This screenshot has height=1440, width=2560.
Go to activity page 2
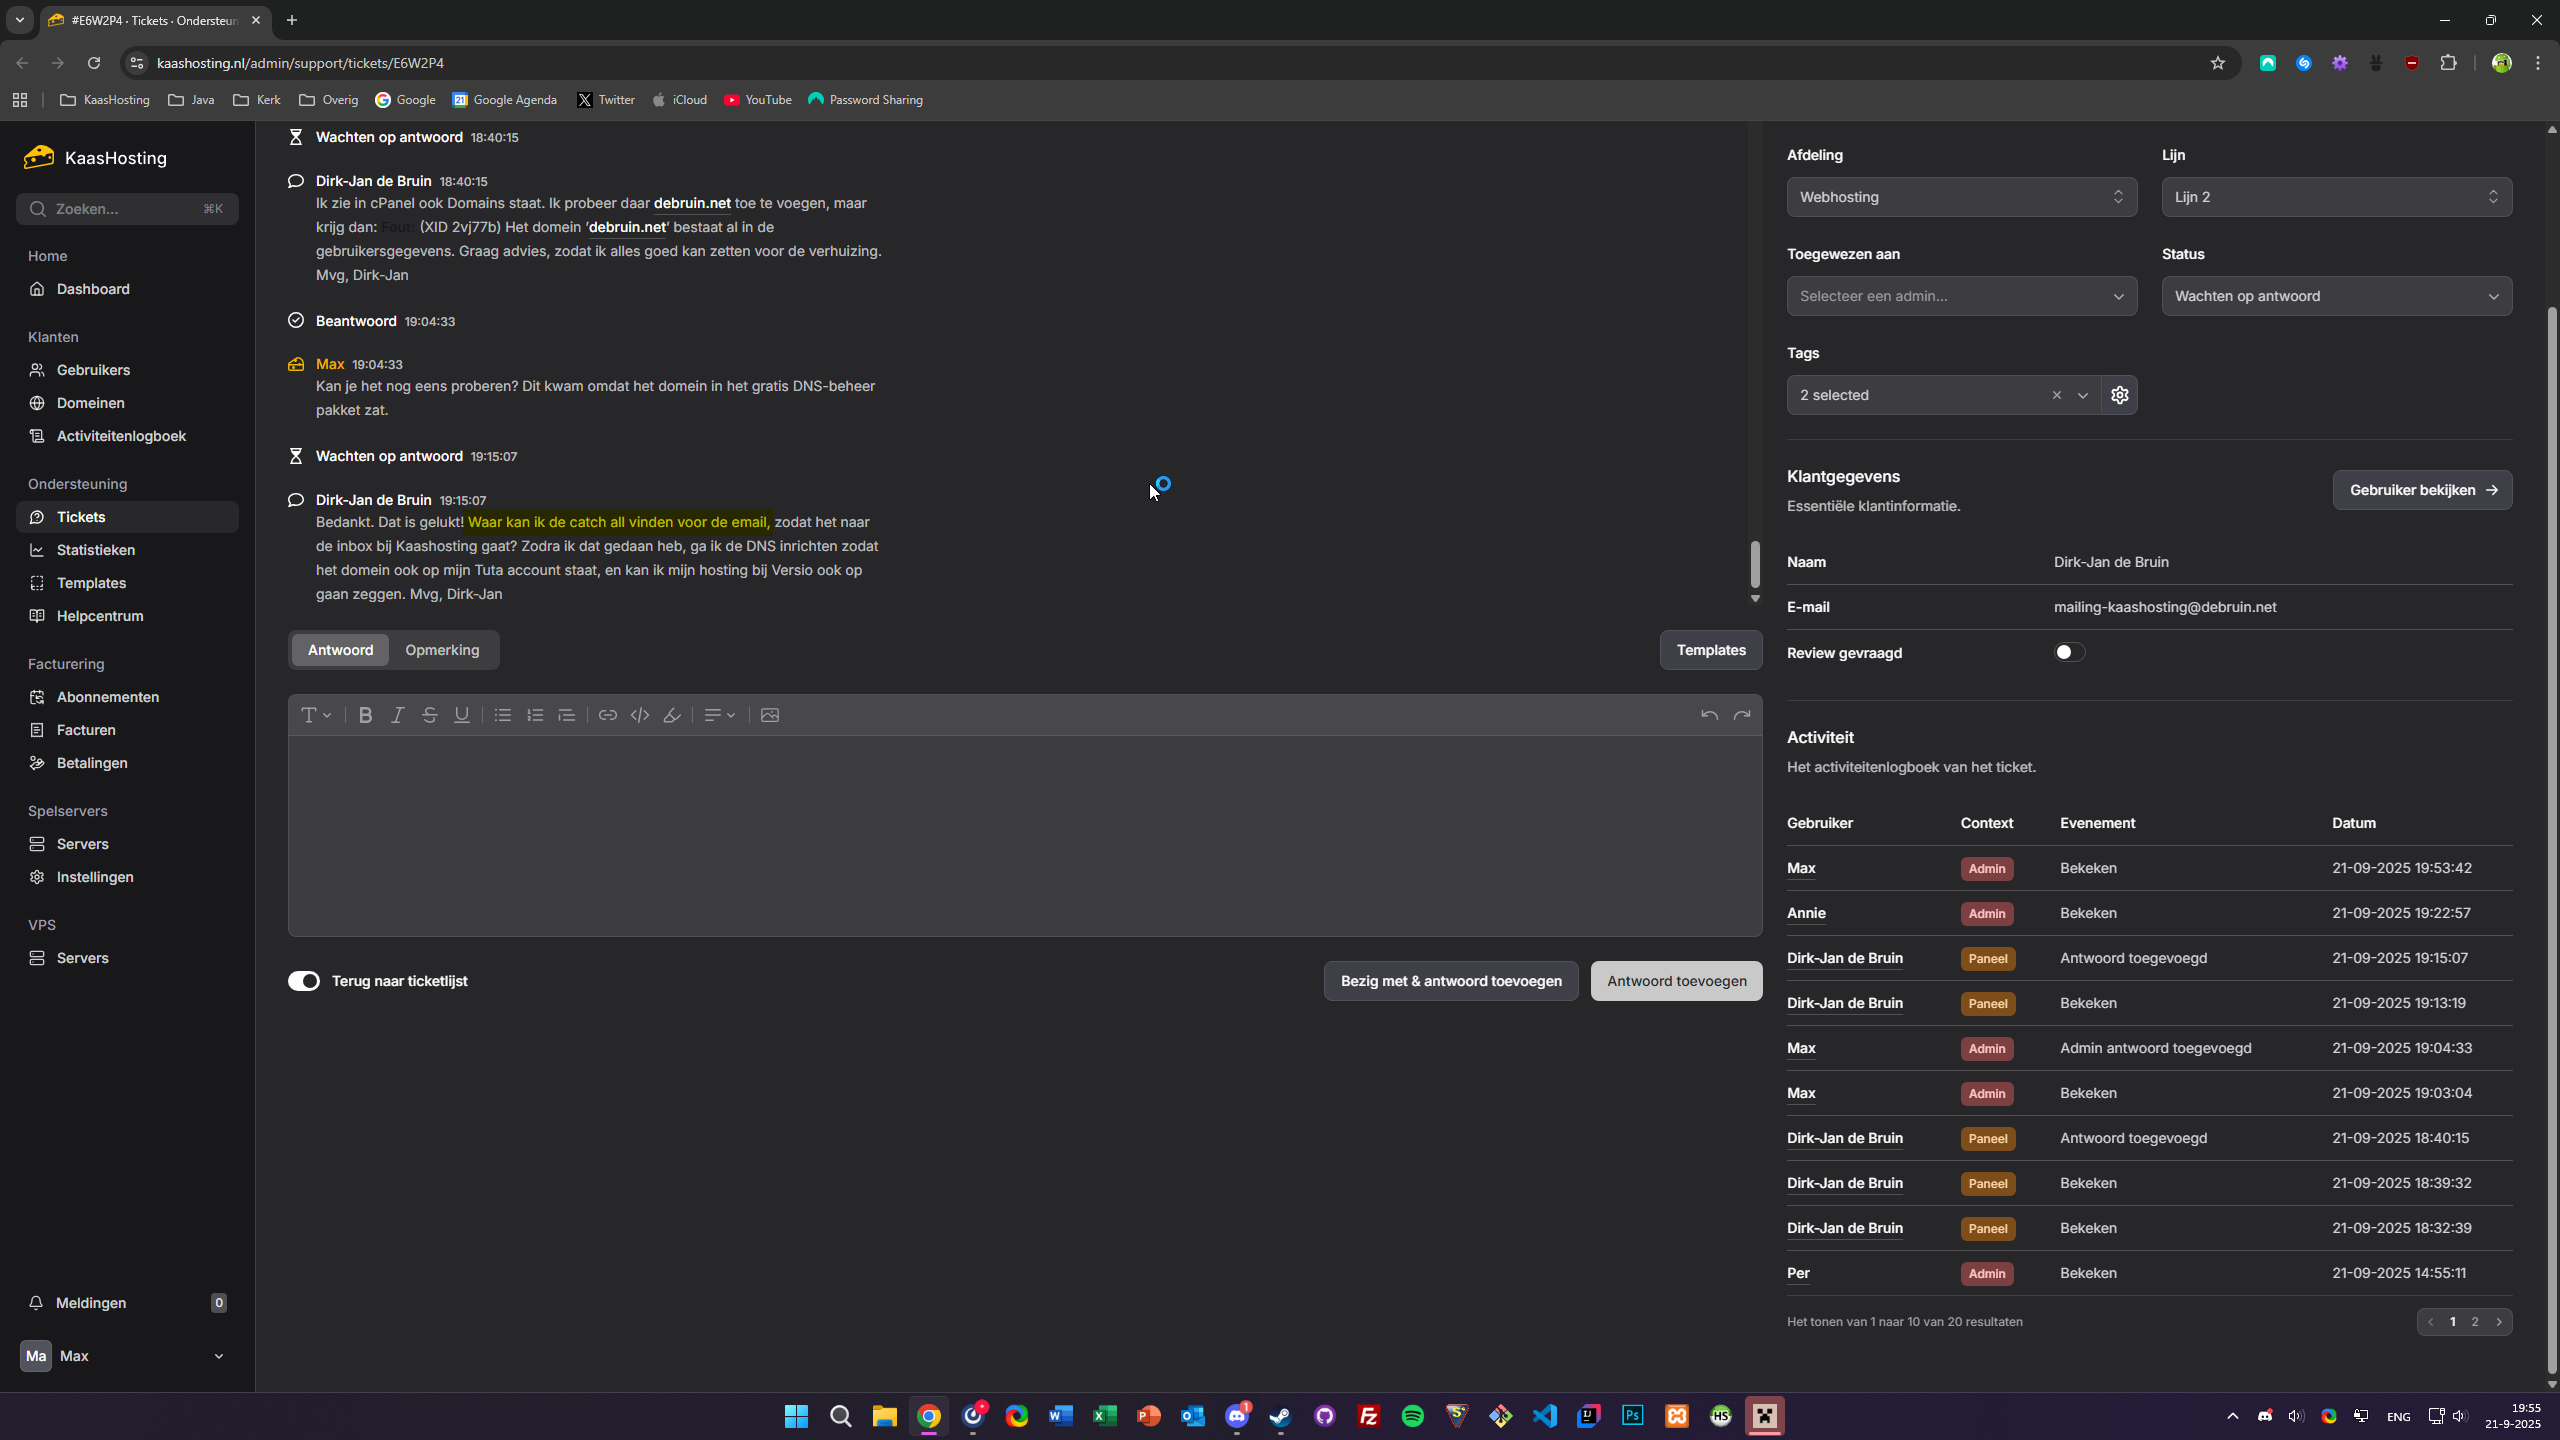pyautogui.click(x=2475, y=1322)
